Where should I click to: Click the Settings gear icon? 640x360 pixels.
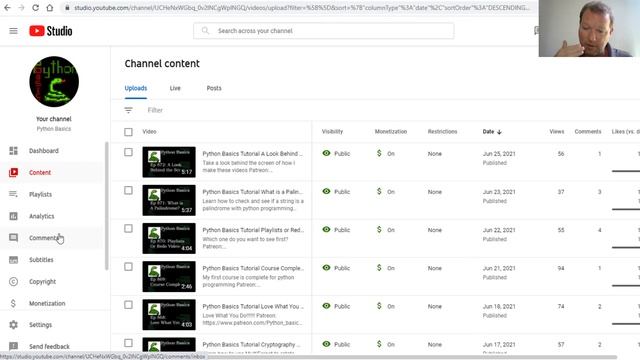13,325
